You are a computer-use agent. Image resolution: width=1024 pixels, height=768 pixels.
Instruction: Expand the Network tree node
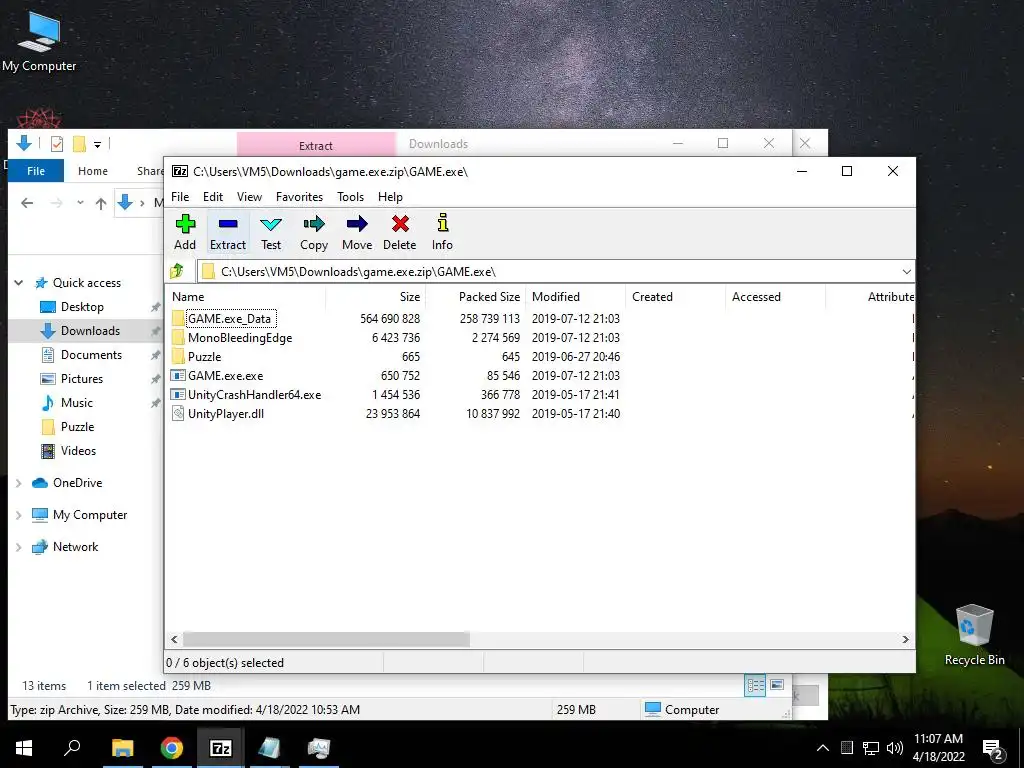pyautogui.click(x=18, y=547)
